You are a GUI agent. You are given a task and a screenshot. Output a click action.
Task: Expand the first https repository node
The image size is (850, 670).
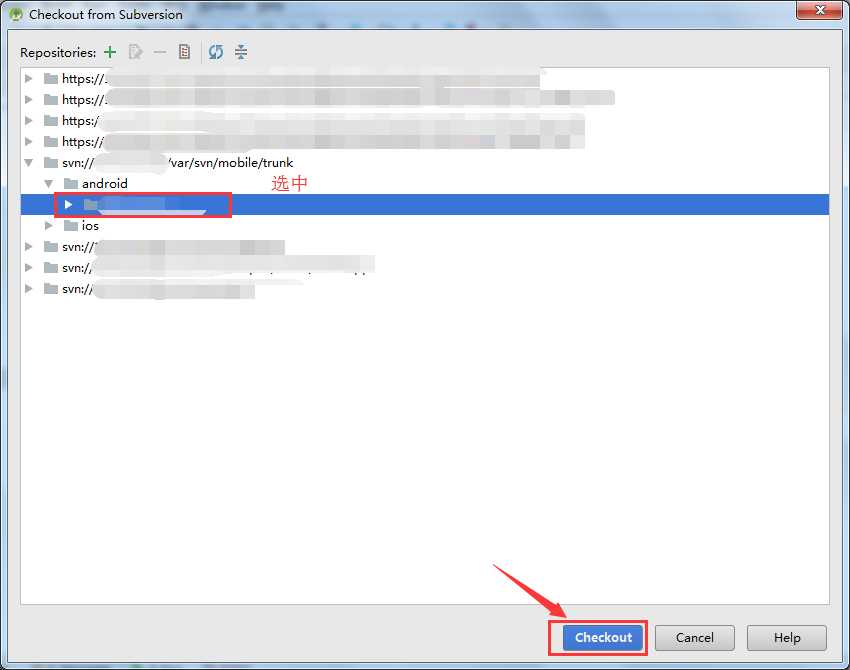point(29,79)
